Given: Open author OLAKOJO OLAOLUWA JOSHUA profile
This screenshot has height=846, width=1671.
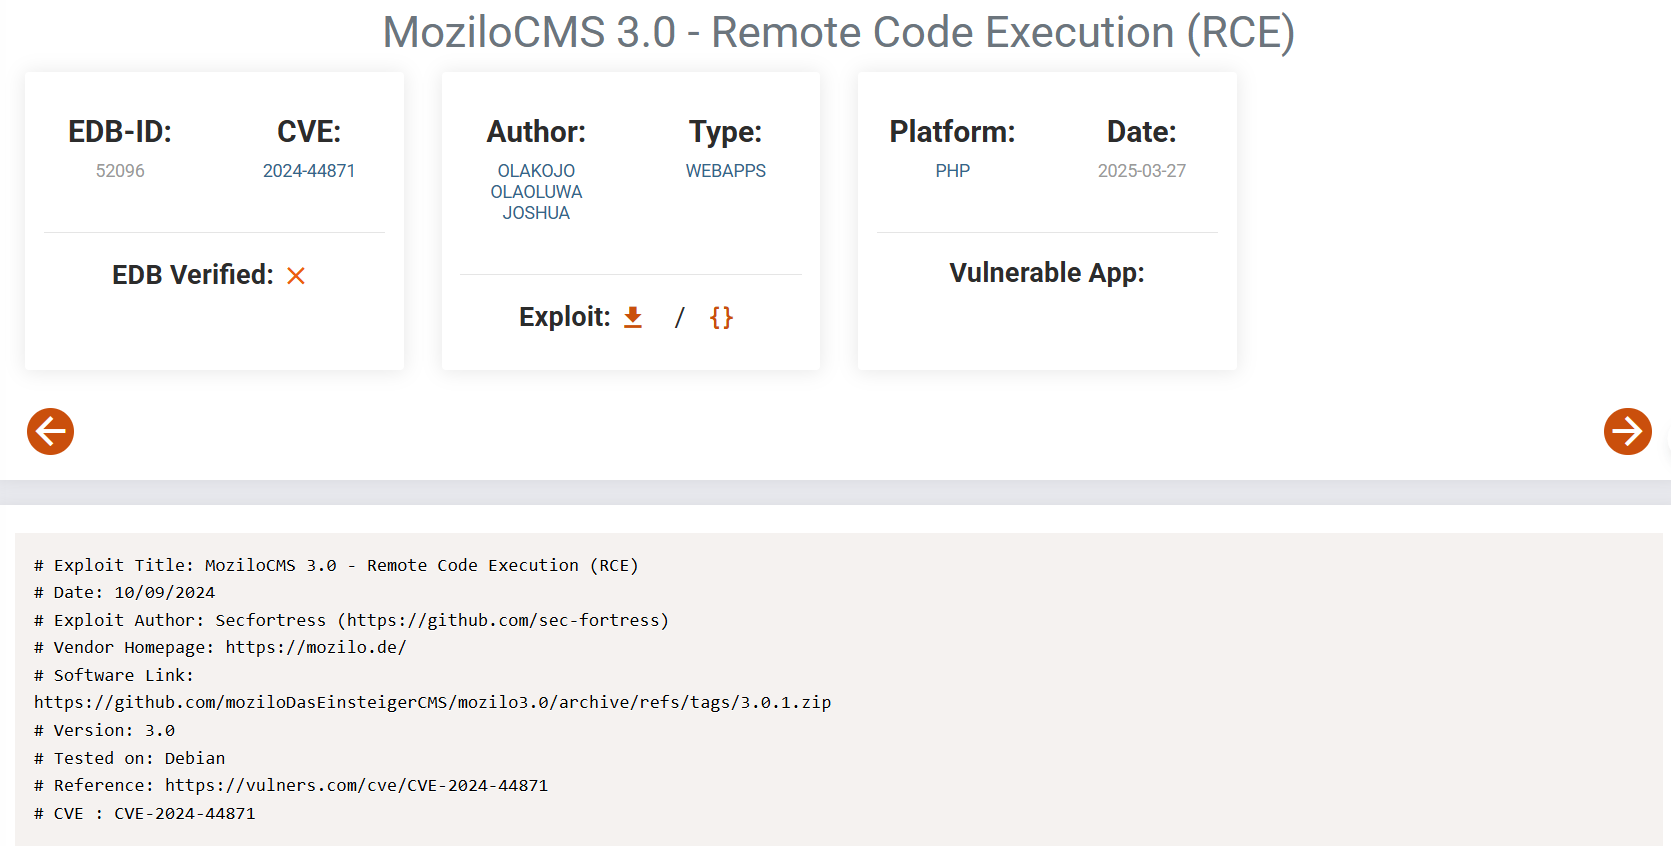Looking at the screenshot, I should click(536, 192).
